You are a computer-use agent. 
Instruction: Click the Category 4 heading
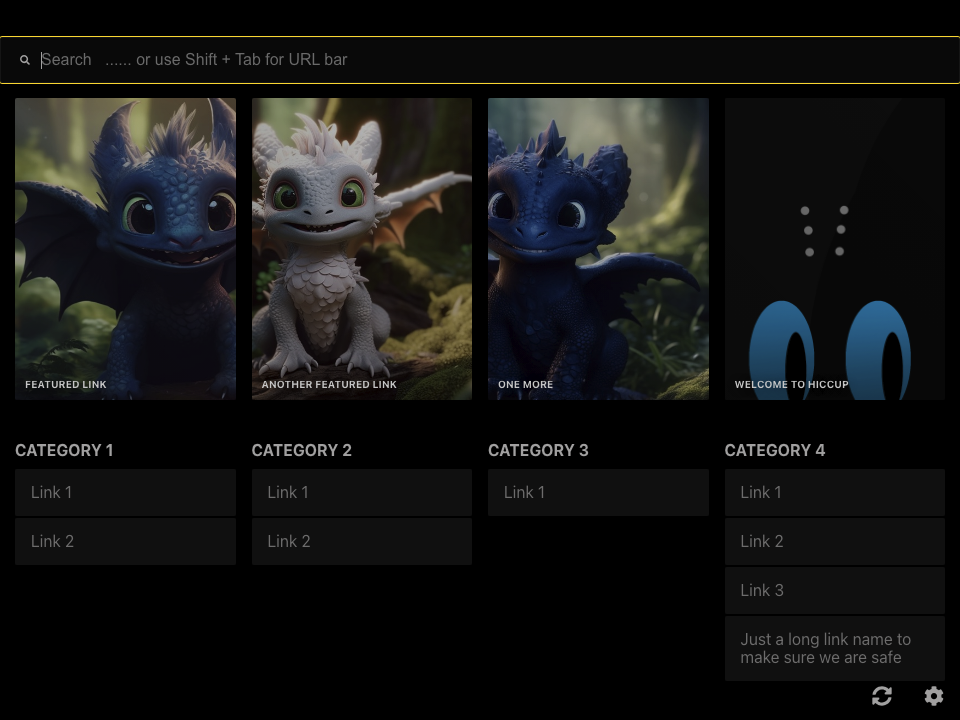tap(775, 451)
